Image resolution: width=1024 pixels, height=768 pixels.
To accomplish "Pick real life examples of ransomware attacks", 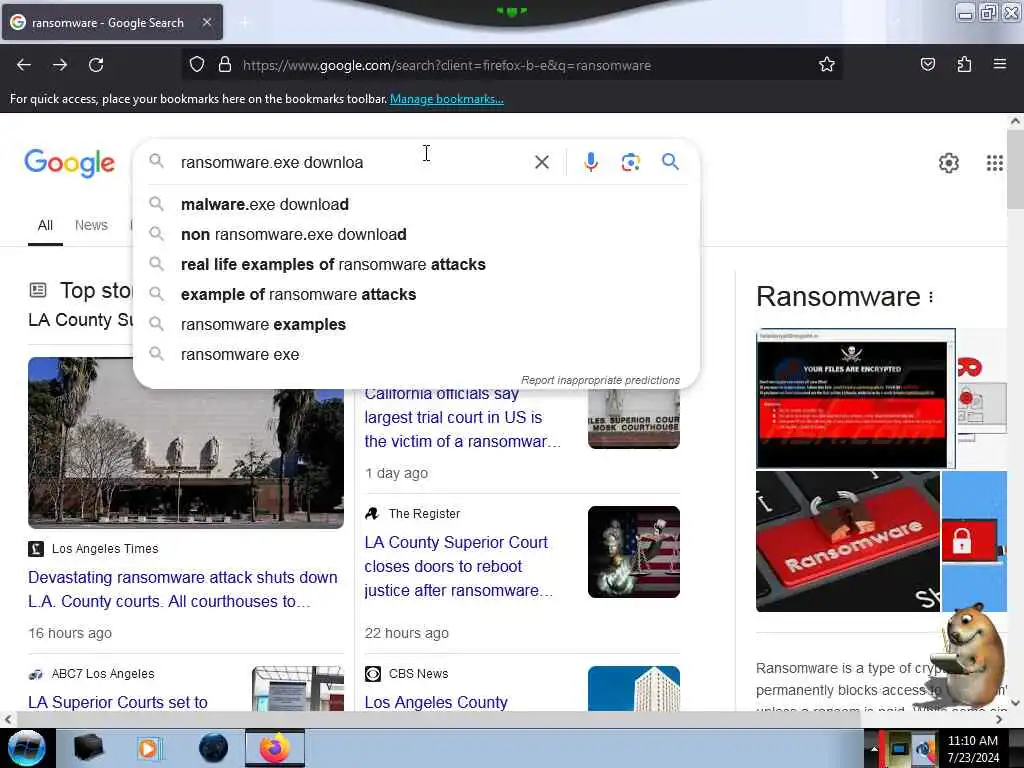I will point(416,264).
